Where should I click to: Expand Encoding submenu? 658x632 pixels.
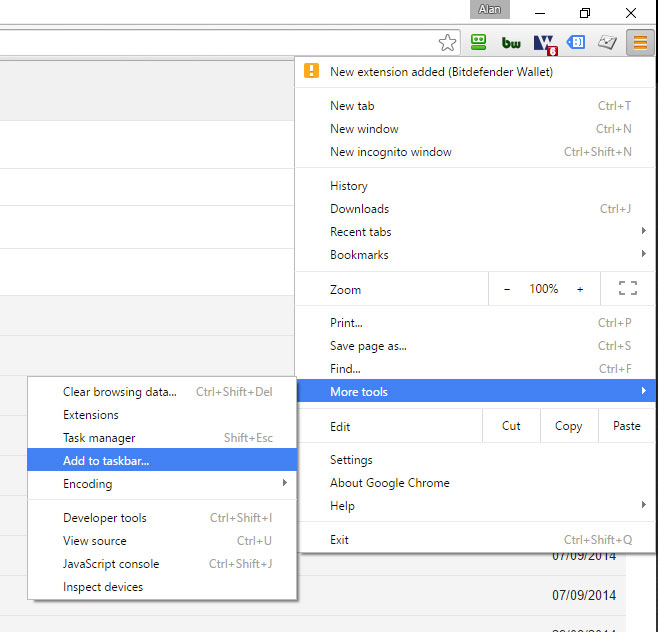[x=162, y=484]
